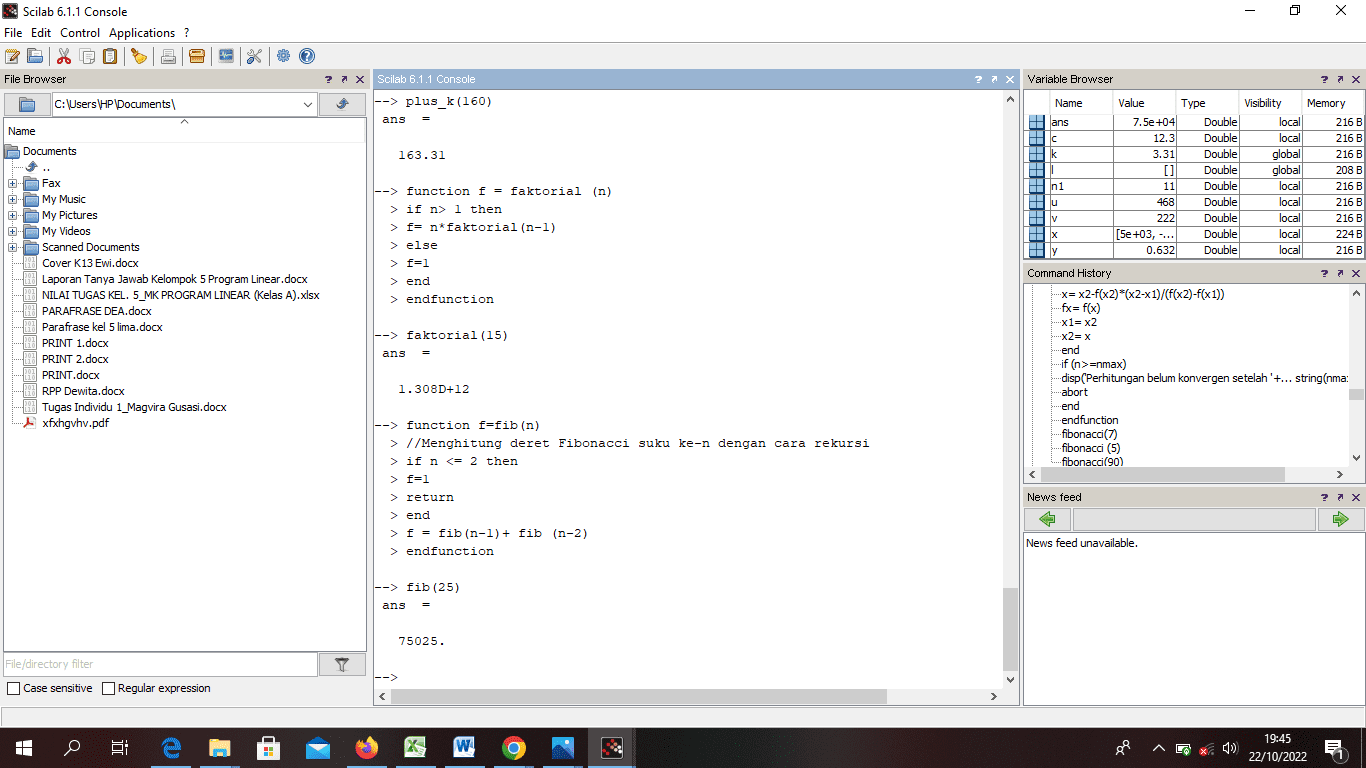Expand the My Pictures folder
This screenshot has height=768, width=1366.
12,215
